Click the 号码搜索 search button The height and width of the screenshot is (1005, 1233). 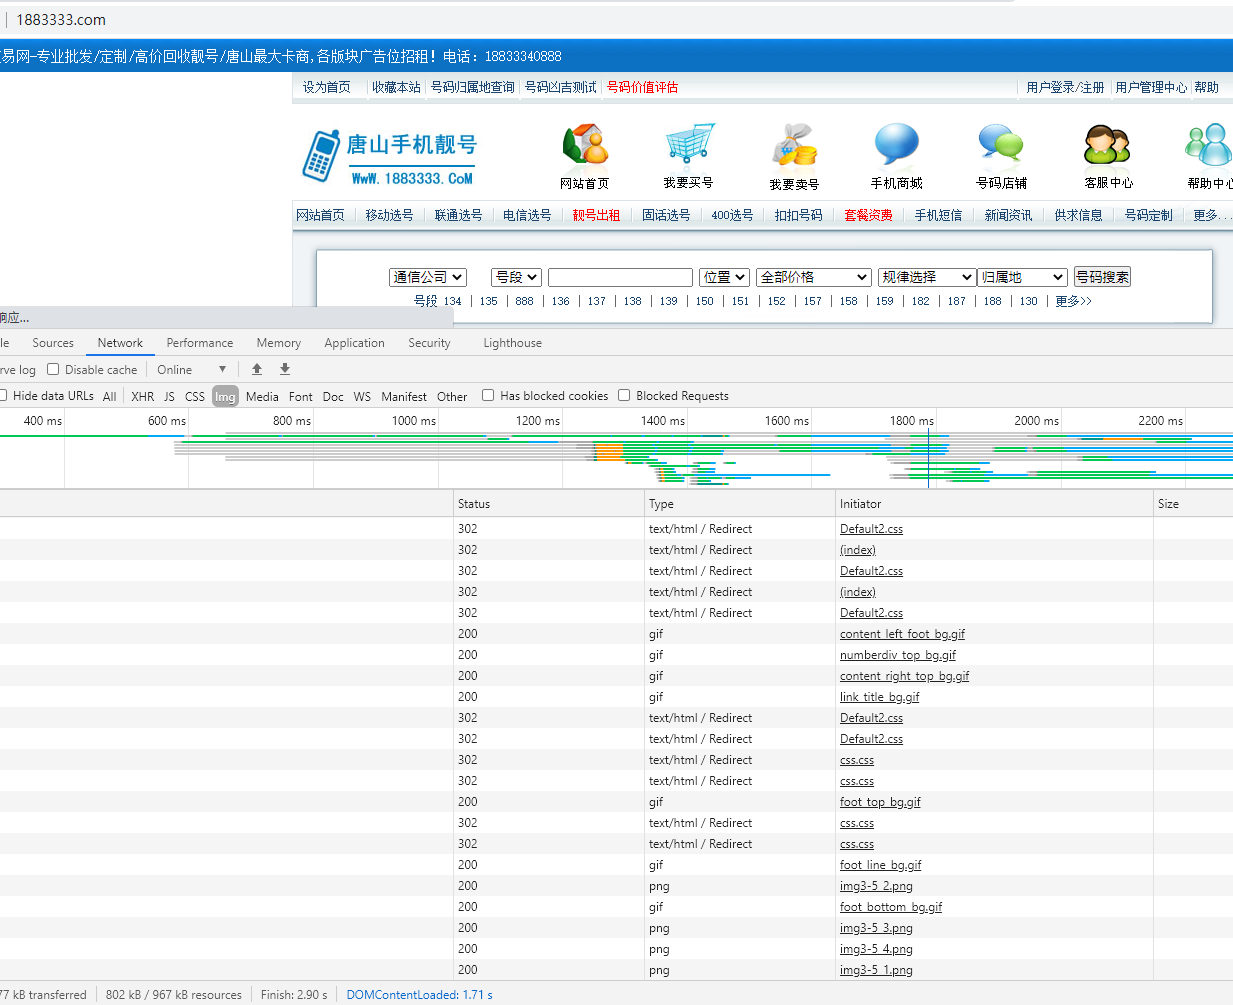point(1102,277)
